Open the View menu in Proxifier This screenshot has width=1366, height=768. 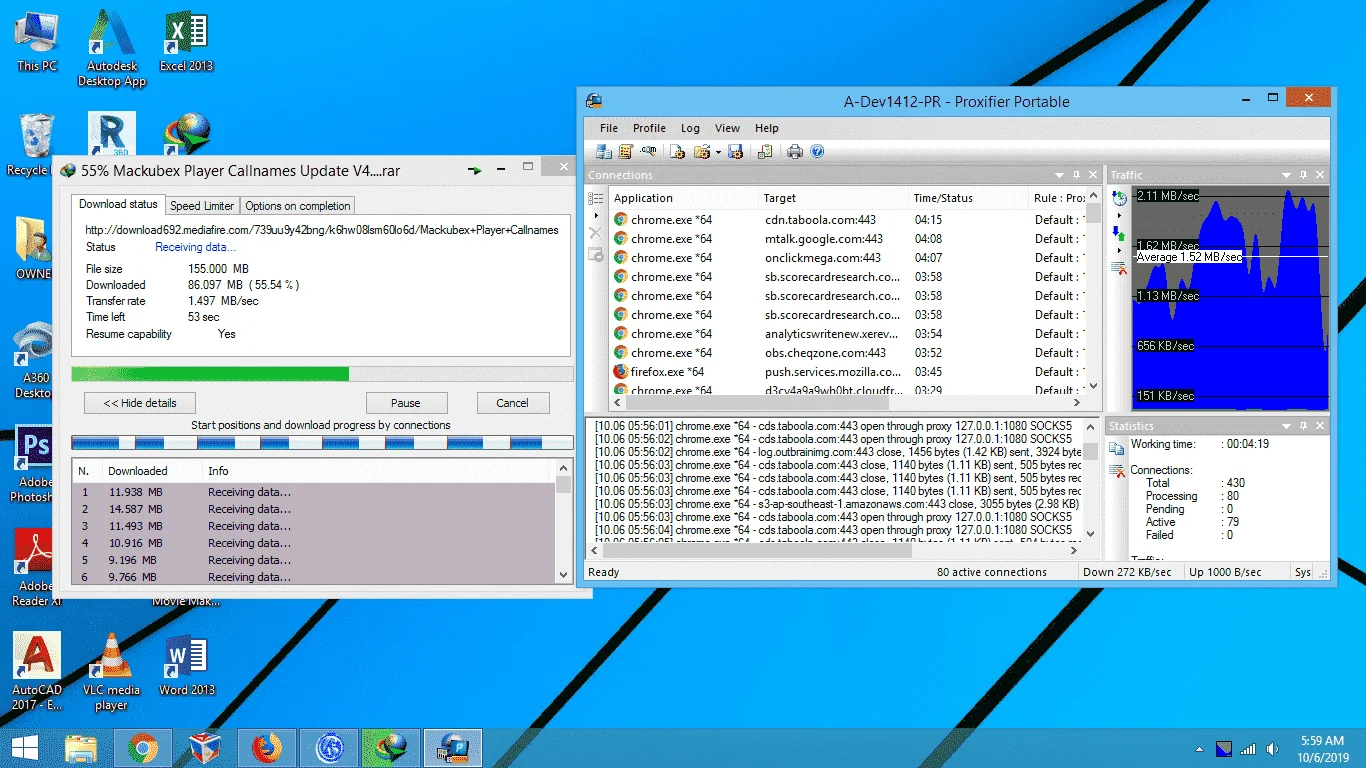727,128
